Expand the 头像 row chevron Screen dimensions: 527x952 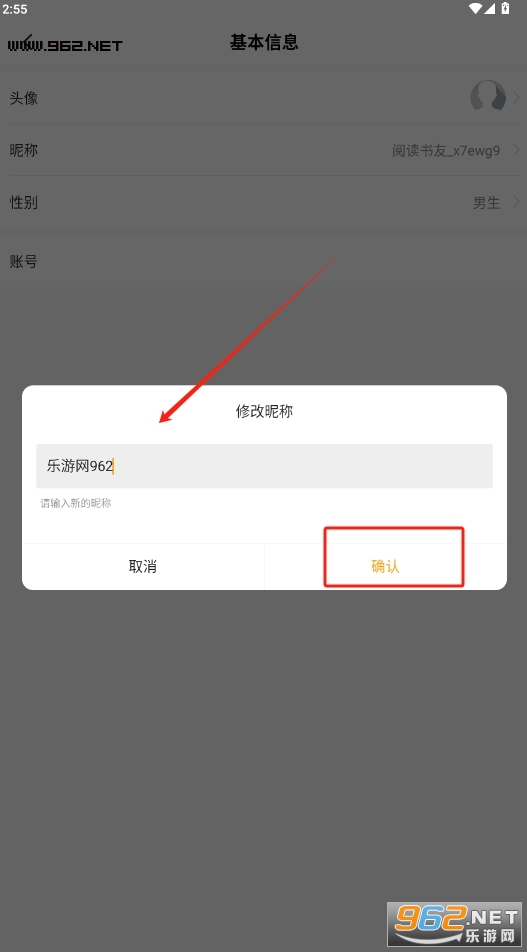click(x=516, y=97)
